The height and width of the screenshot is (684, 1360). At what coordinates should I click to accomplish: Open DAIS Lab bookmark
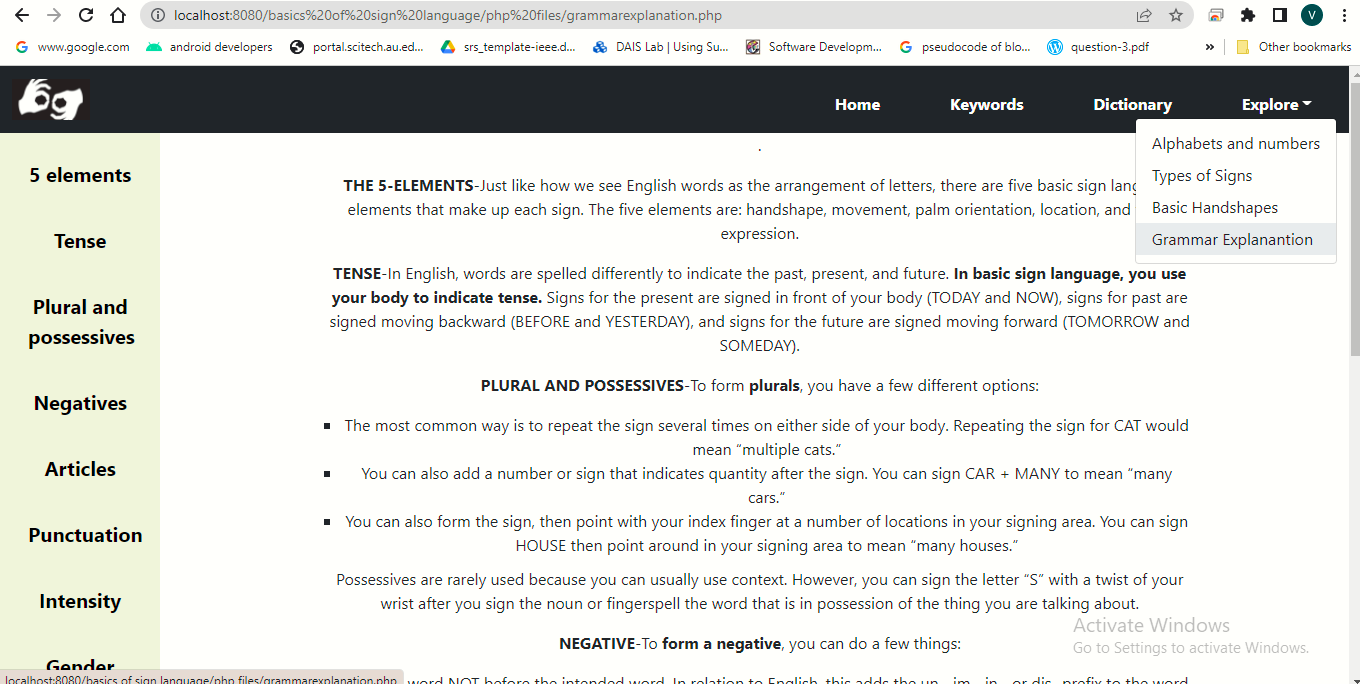click(661, 47)
